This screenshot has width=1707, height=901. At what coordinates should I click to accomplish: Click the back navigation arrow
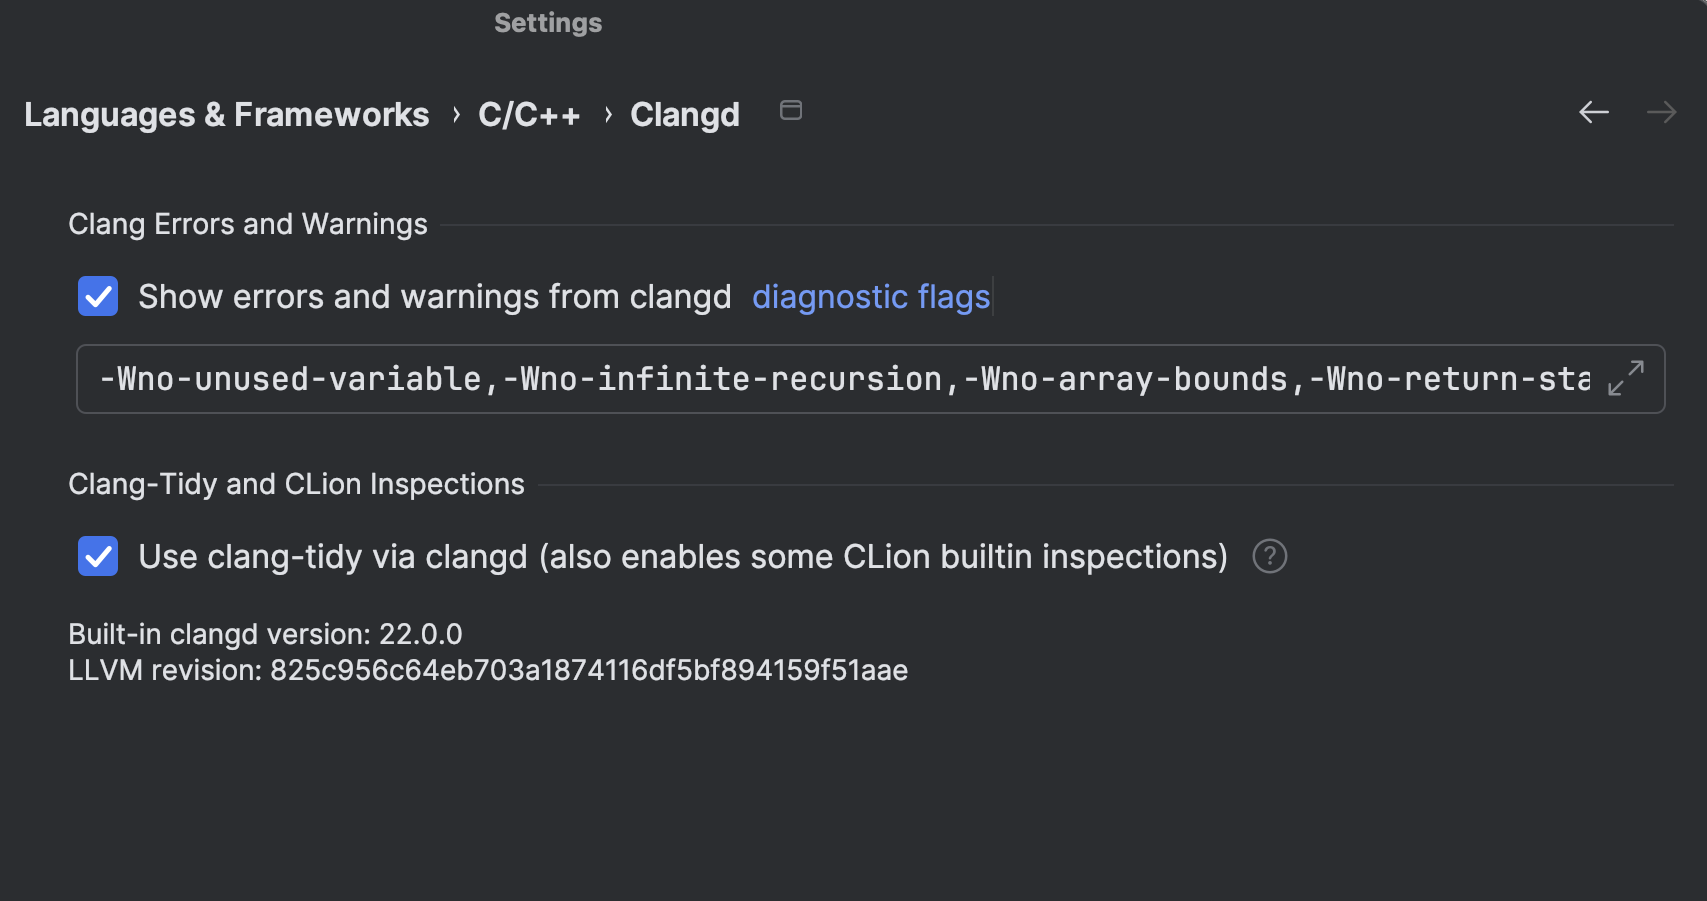[x=1594, y=113]
